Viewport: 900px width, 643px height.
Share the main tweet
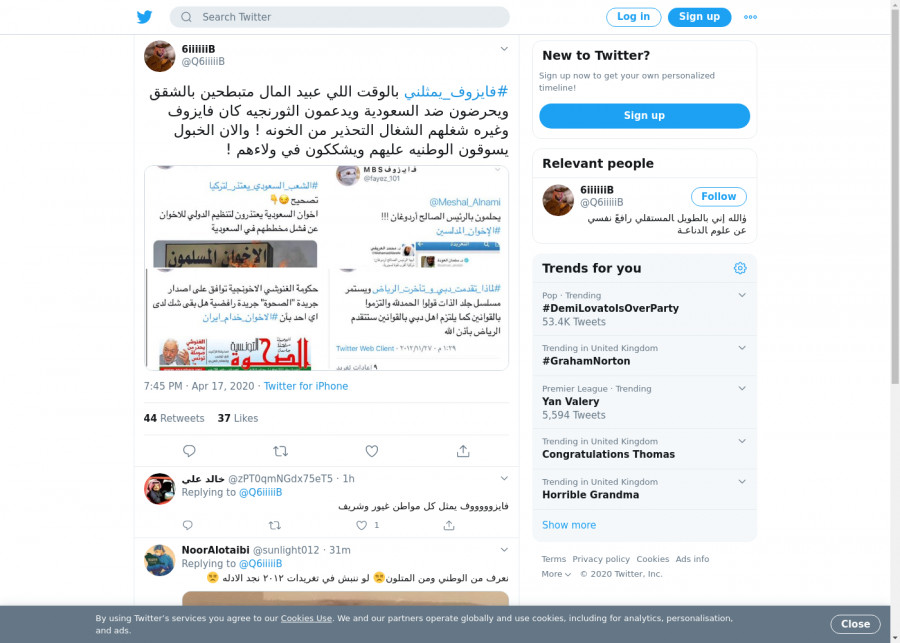(463, 451)
